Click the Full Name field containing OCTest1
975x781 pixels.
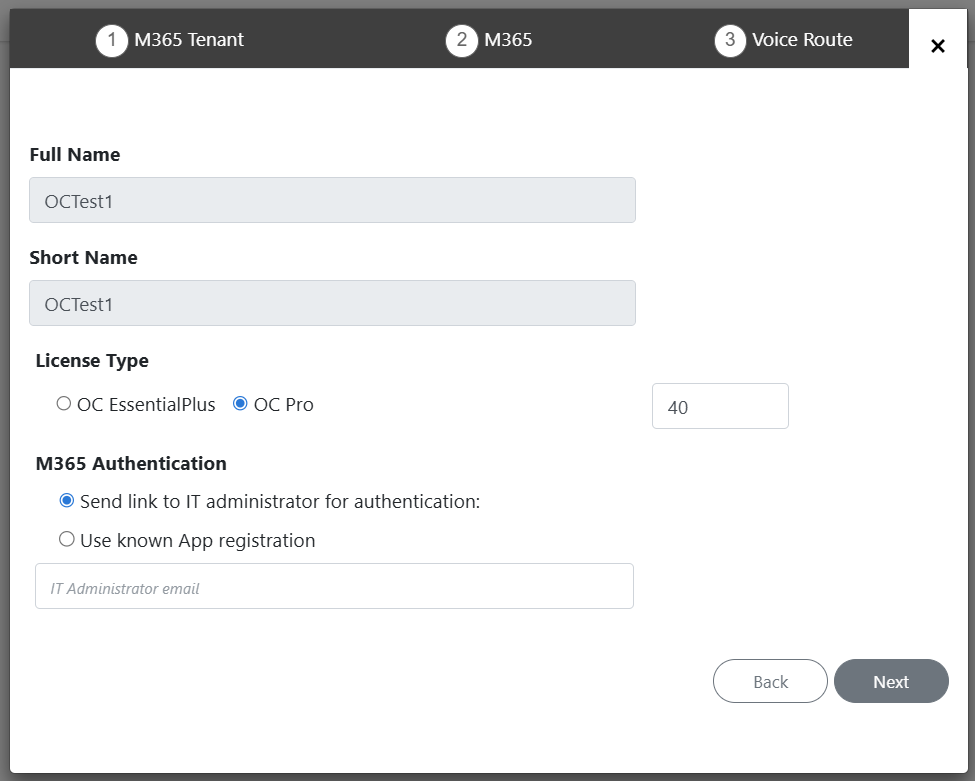coord(332,200)
